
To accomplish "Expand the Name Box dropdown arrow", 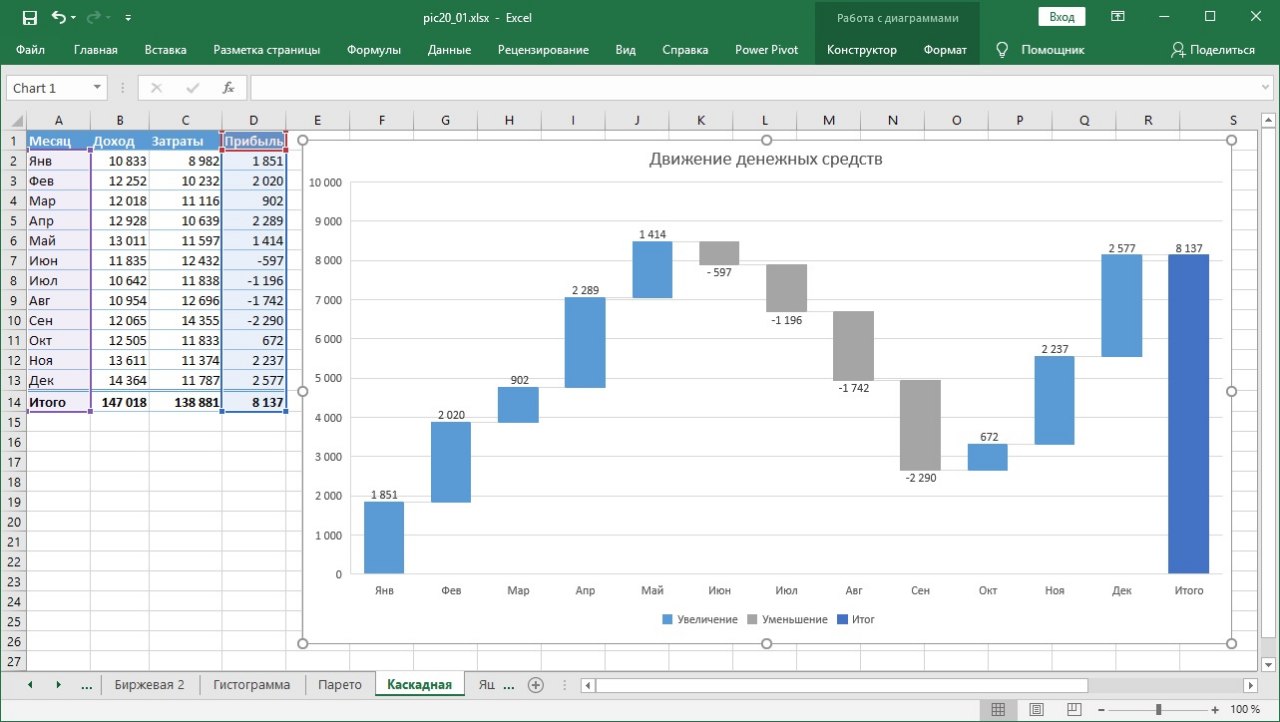I will (96, 88).
